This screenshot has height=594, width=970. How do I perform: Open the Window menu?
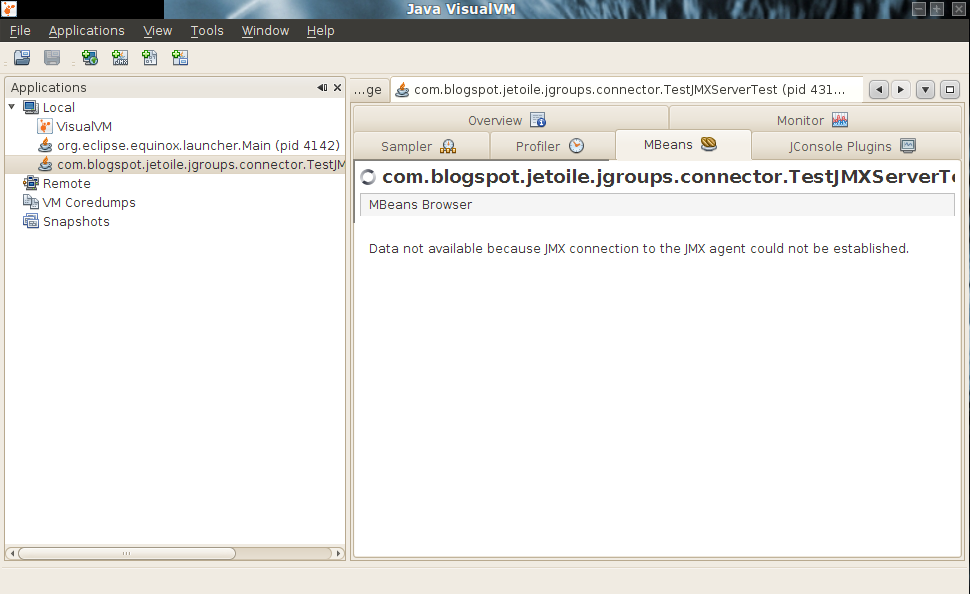click(x=265, y=30)
